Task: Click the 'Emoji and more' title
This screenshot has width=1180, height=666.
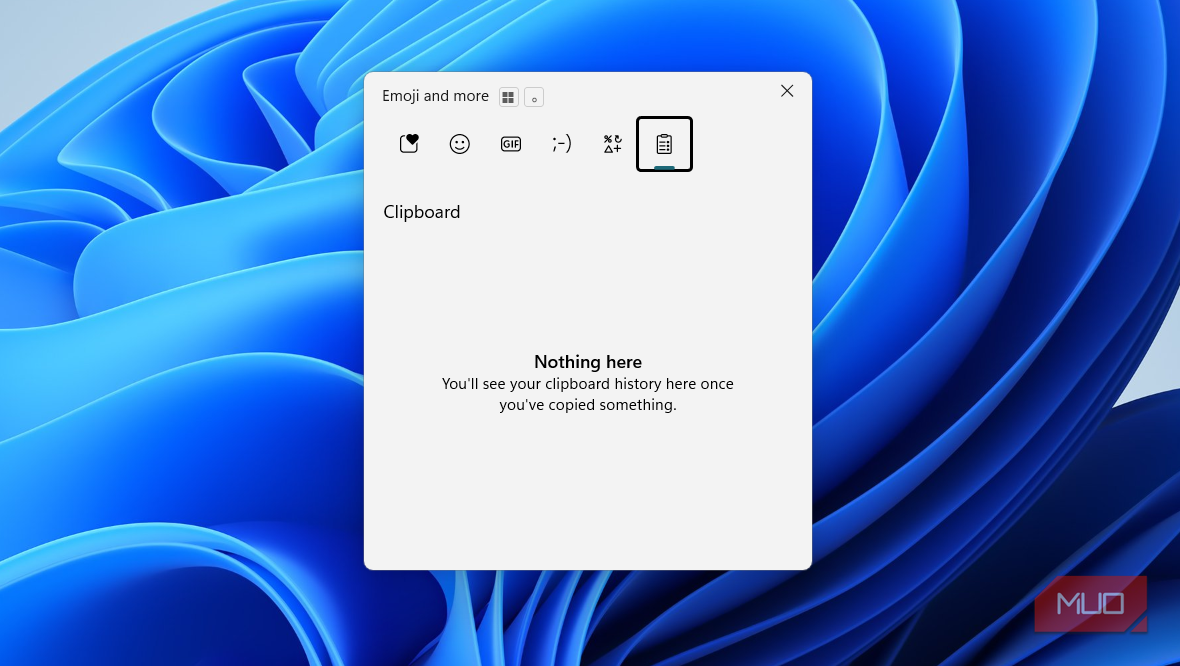Action: [x=436, y=96]
